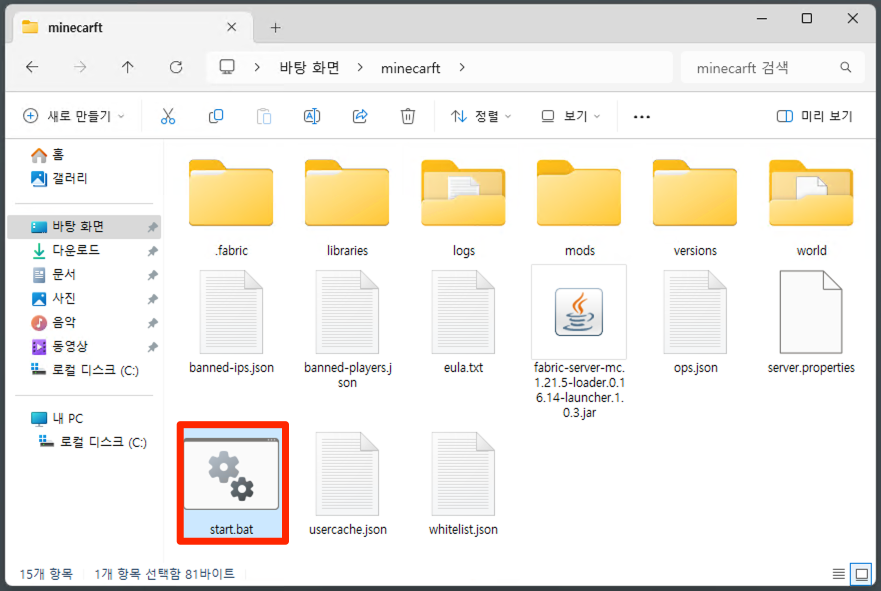Select the .fabric folder
The height and width of the screenshot is (591, 881).
(x=231, y=208)
